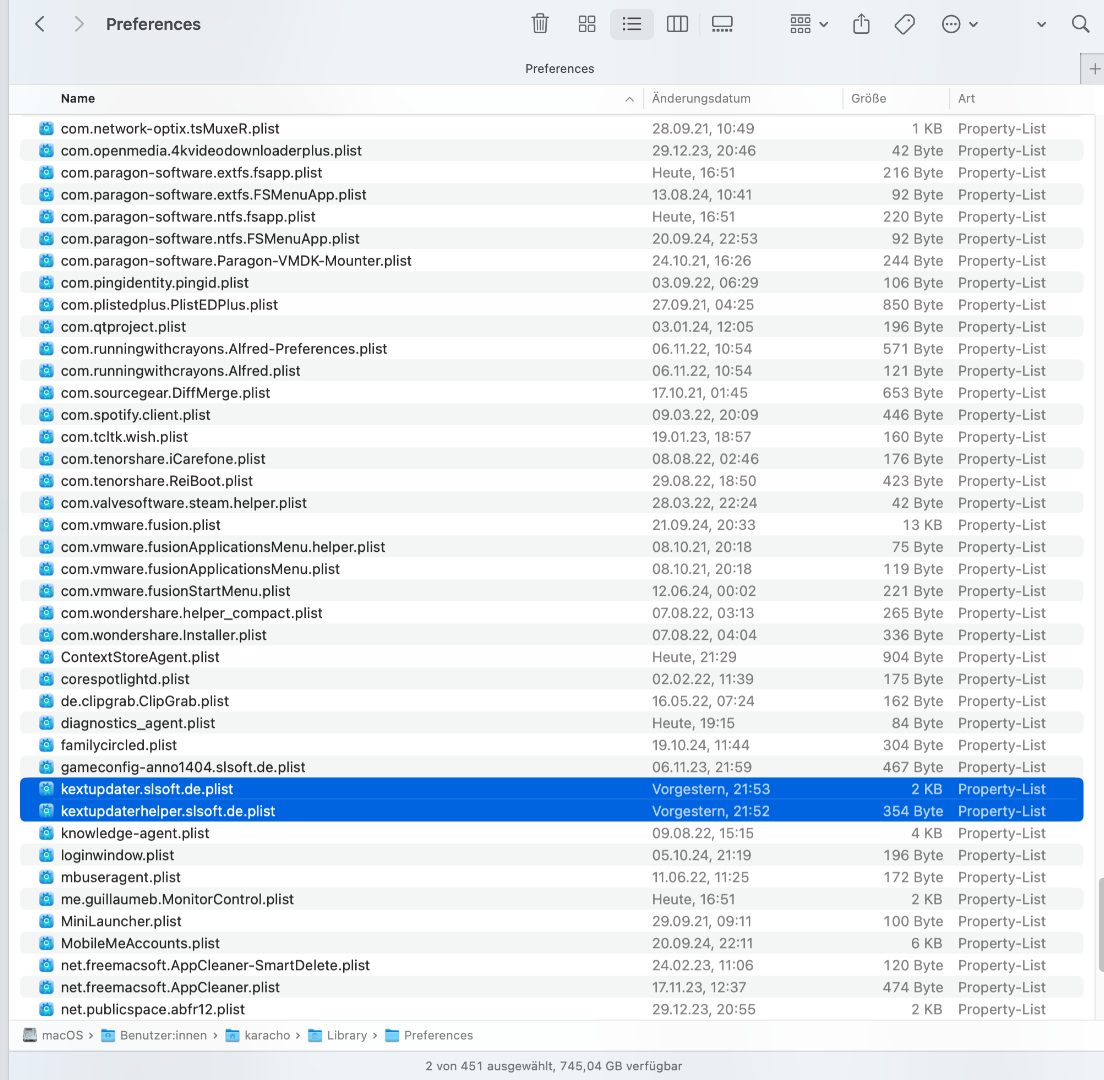Click plist icon of com.spotify.client.plist
The image size is (1104, 1080).
(x=46, y=415)
